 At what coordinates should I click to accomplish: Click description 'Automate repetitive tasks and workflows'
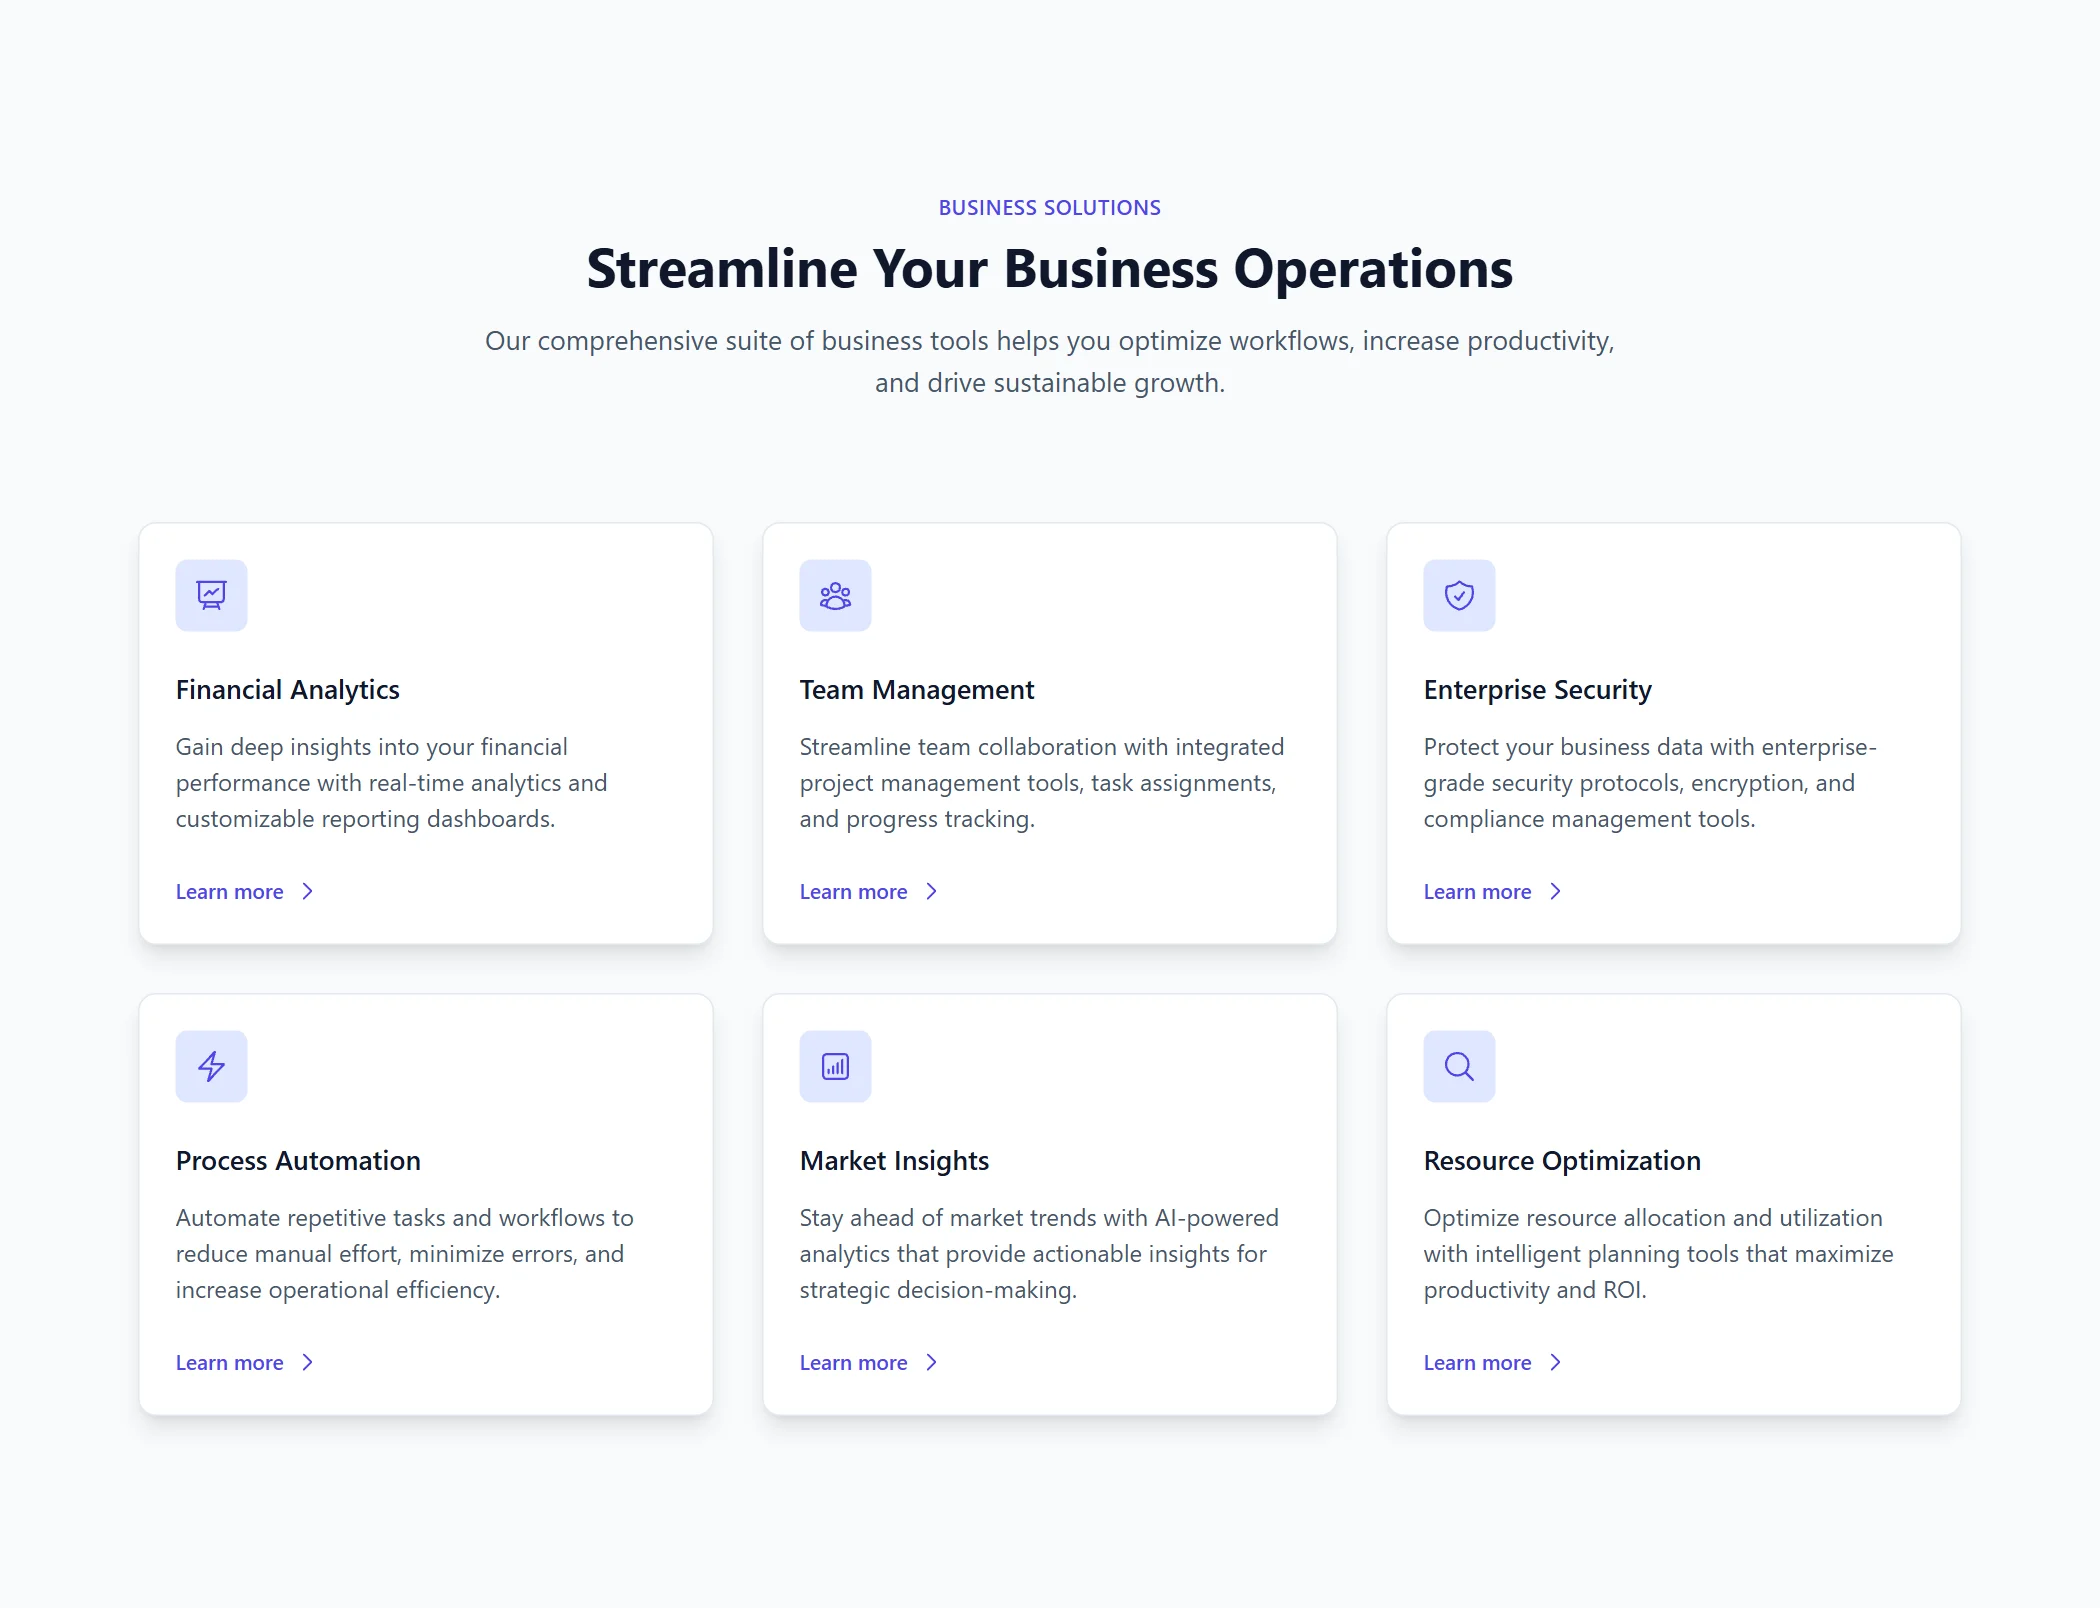(x=405, y=1254)
